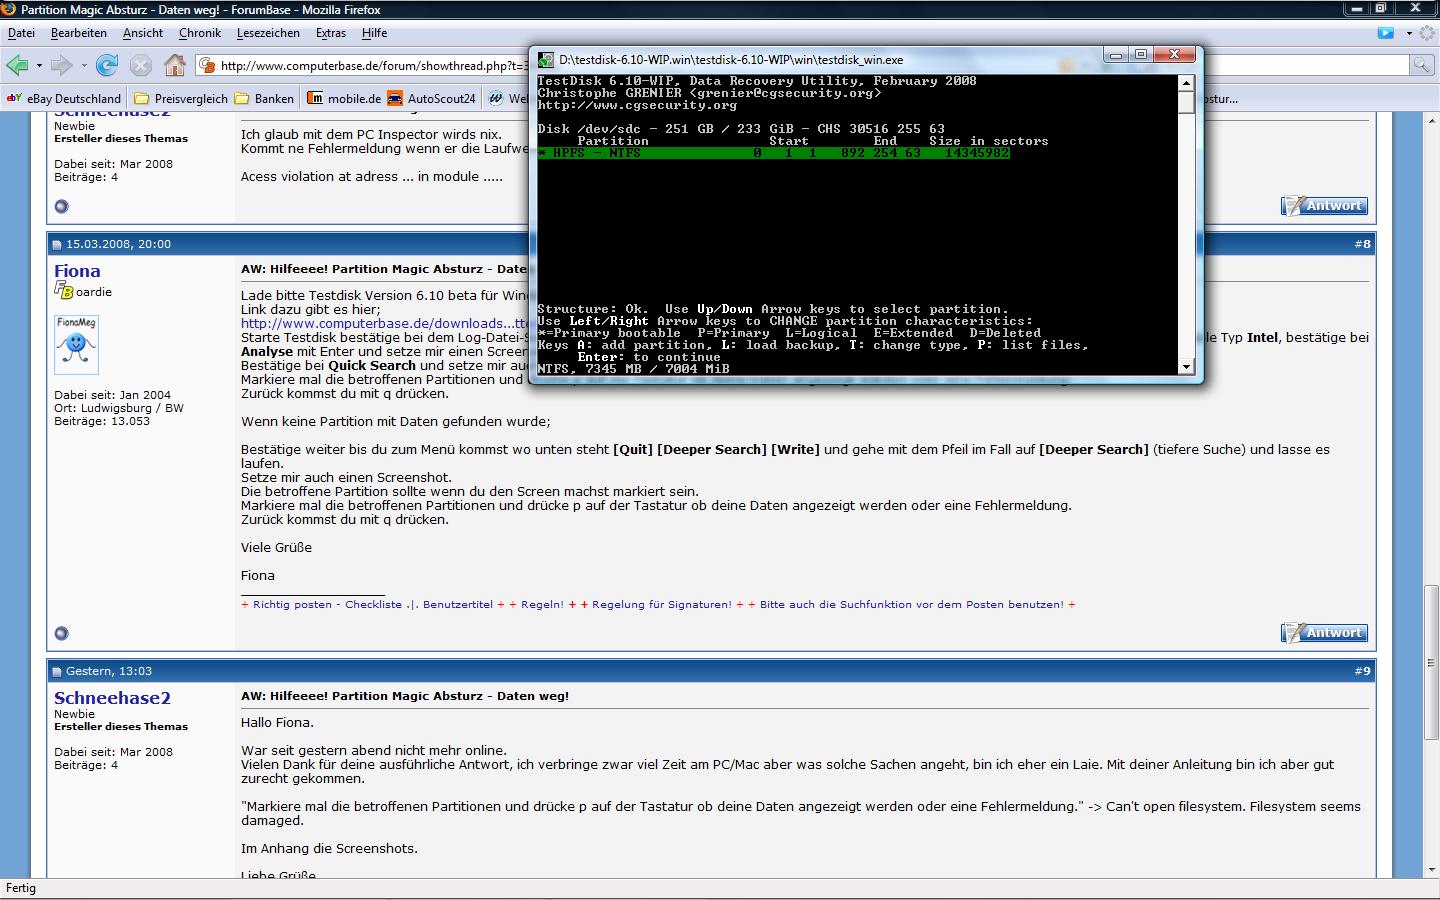
Task: Reload the page in Firefox
Action: [107, 66]
